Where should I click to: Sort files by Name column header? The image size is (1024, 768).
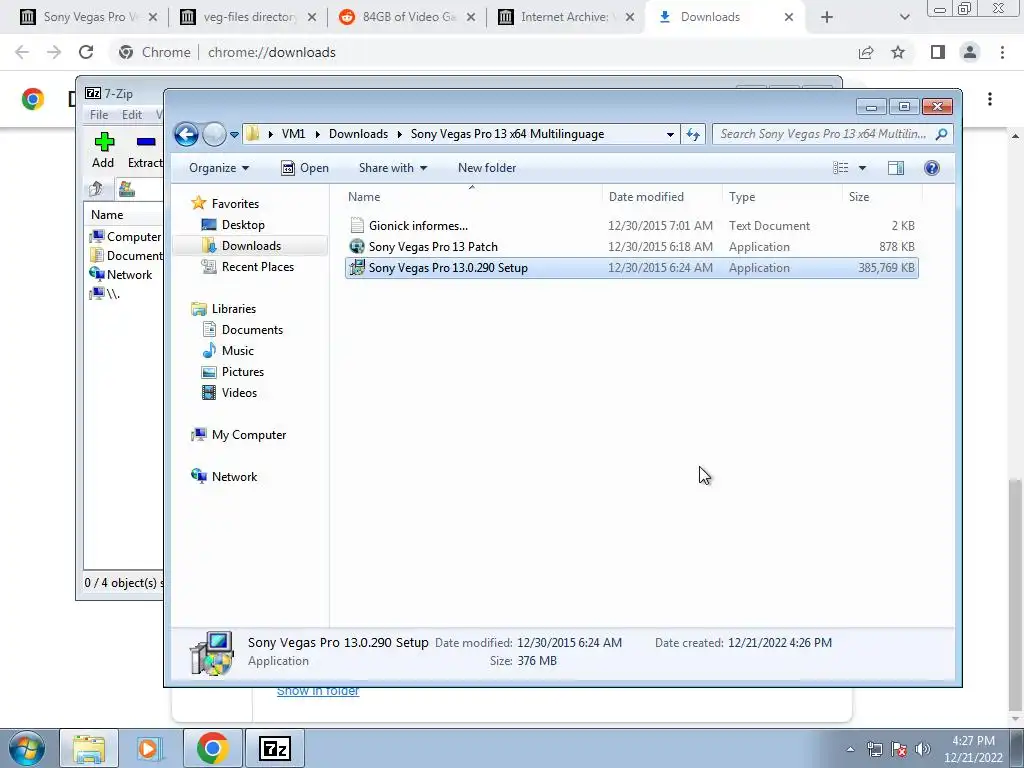(472, 197)
